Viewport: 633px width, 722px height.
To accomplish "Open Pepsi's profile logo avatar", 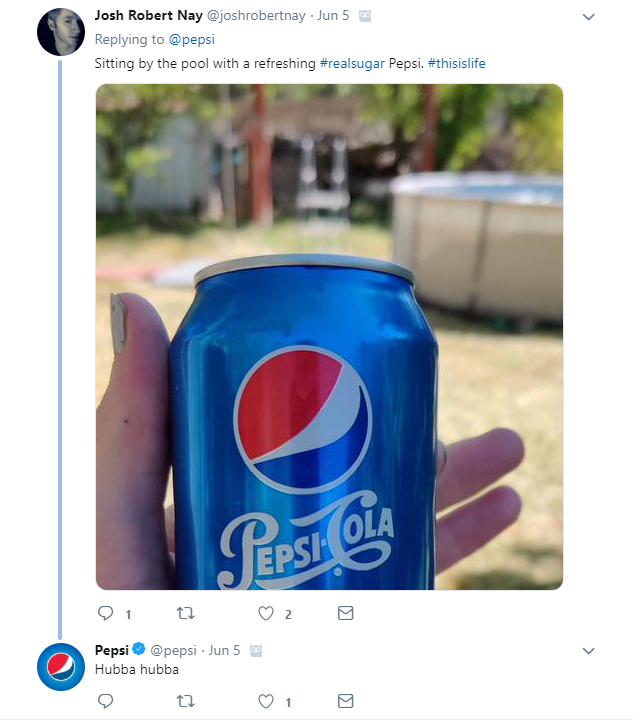I will click(60, 666).
